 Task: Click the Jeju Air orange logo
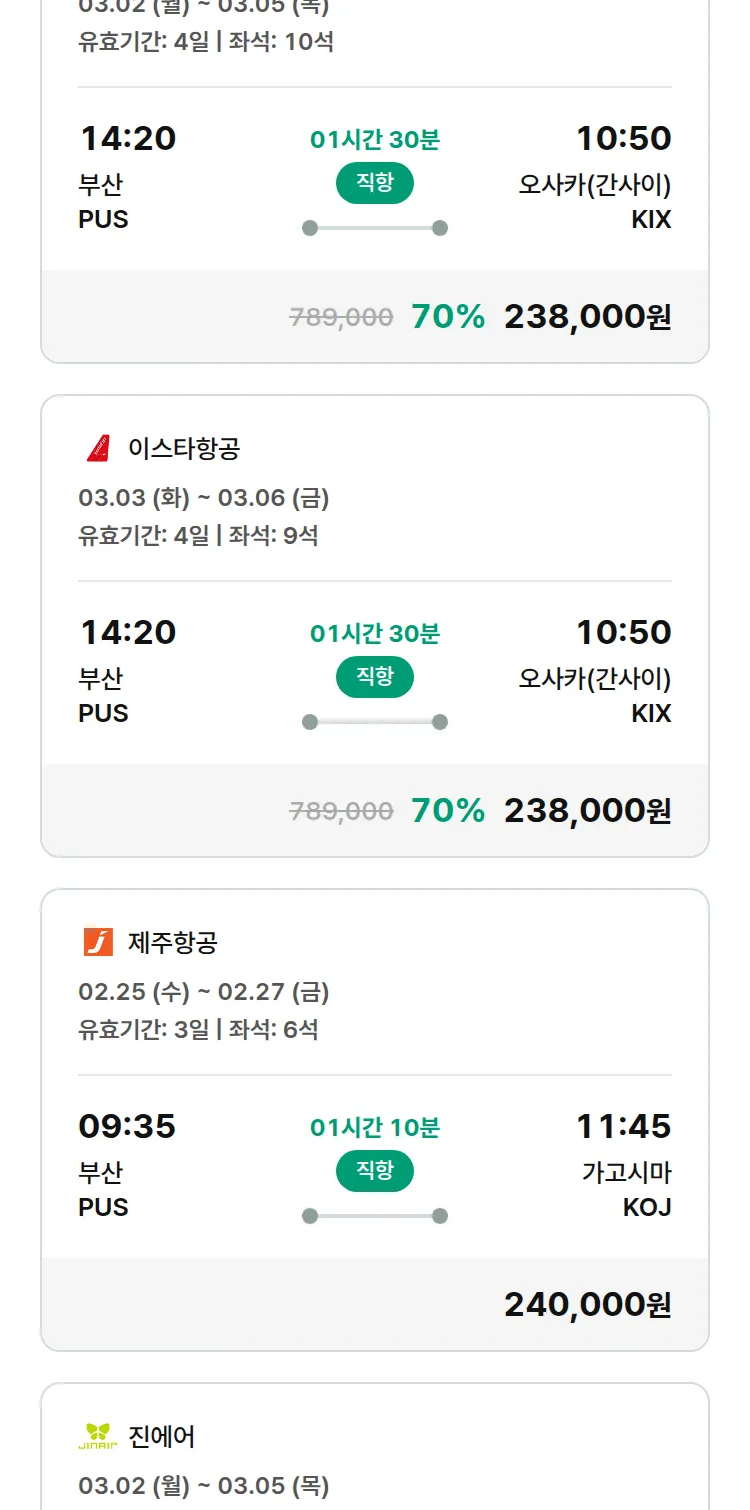98,942
